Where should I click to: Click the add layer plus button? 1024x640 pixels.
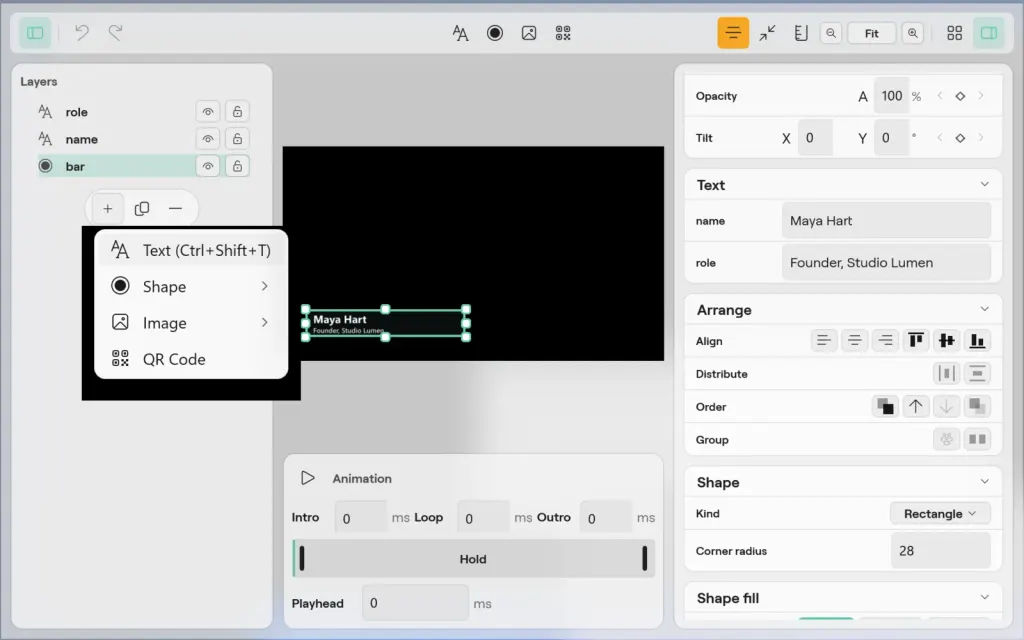(108, 209)
